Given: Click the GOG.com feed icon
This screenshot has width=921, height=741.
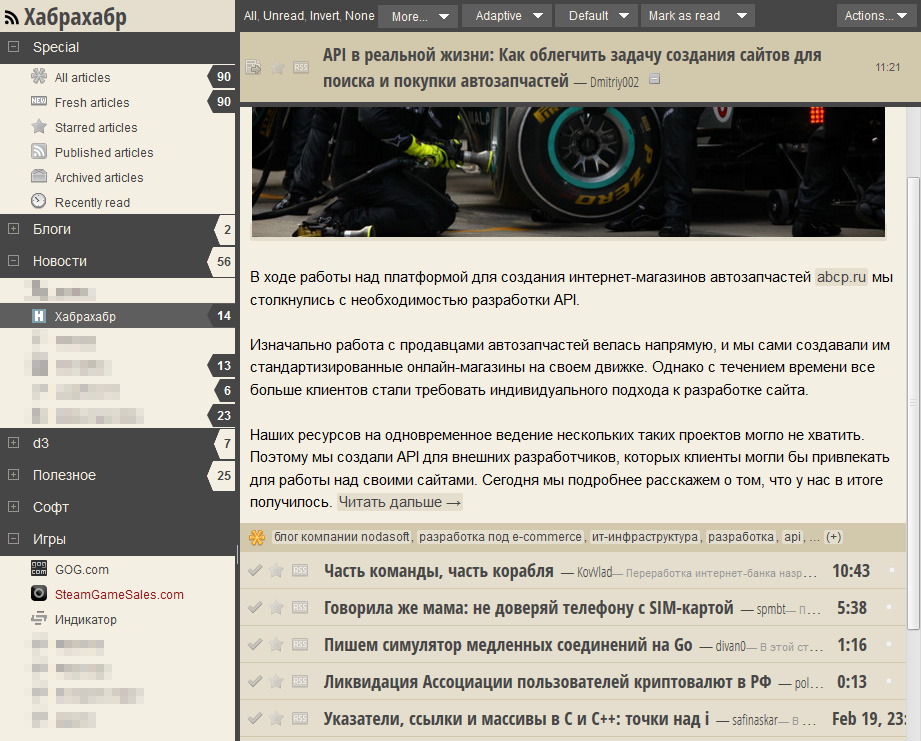Looking at the screenshot, I should pos(39,568).
